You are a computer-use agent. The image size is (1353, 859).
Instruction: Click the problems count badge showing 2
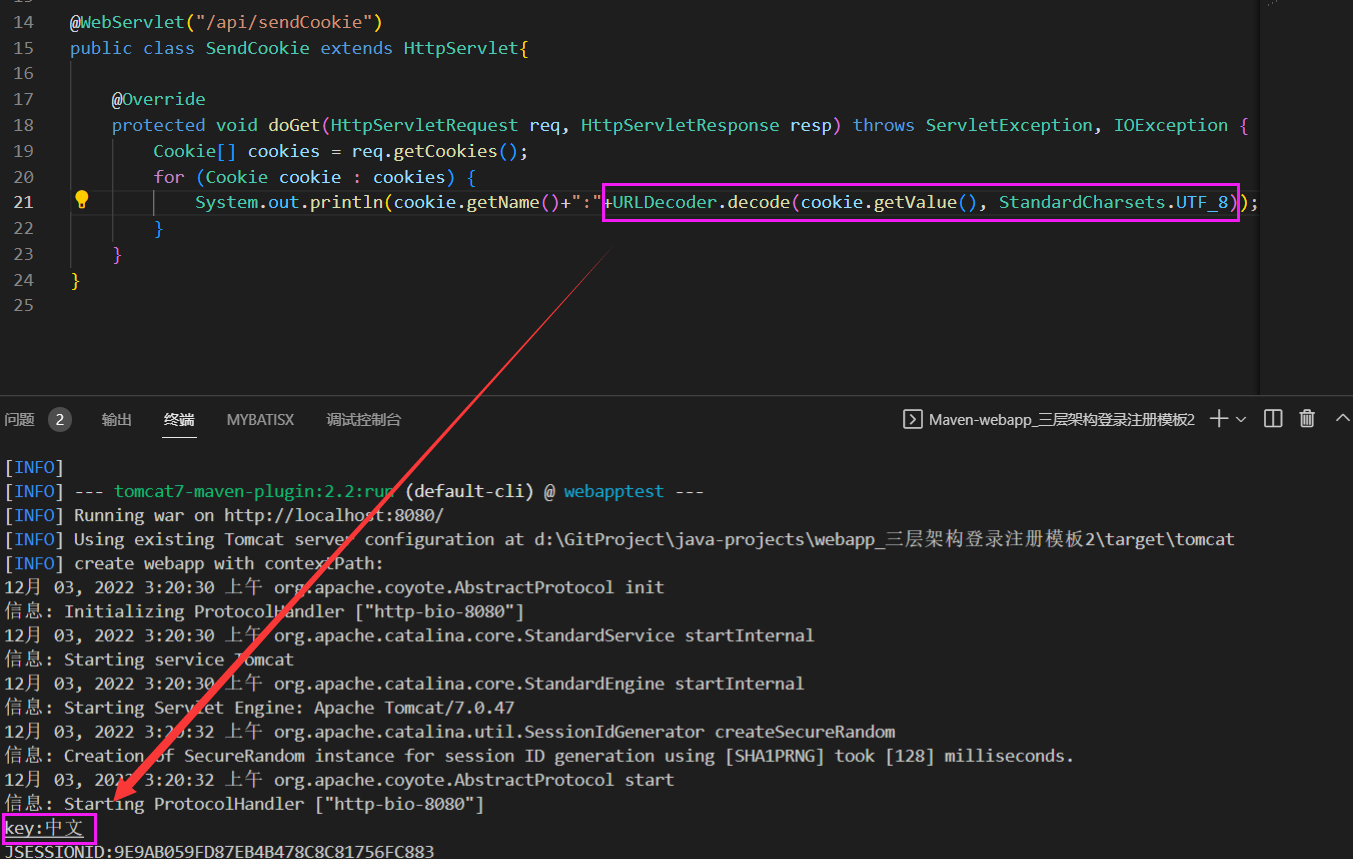click(59, 420)
